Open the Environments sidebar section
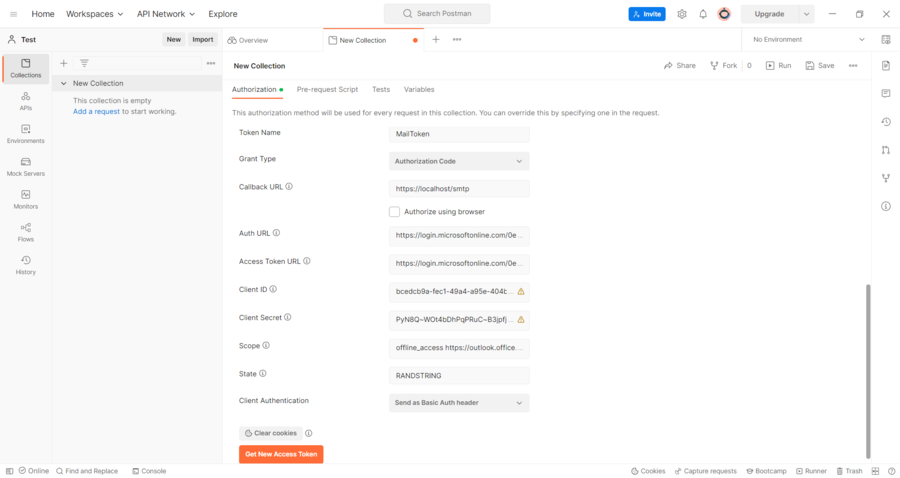The image size is (900, 478). click(25, 134)
